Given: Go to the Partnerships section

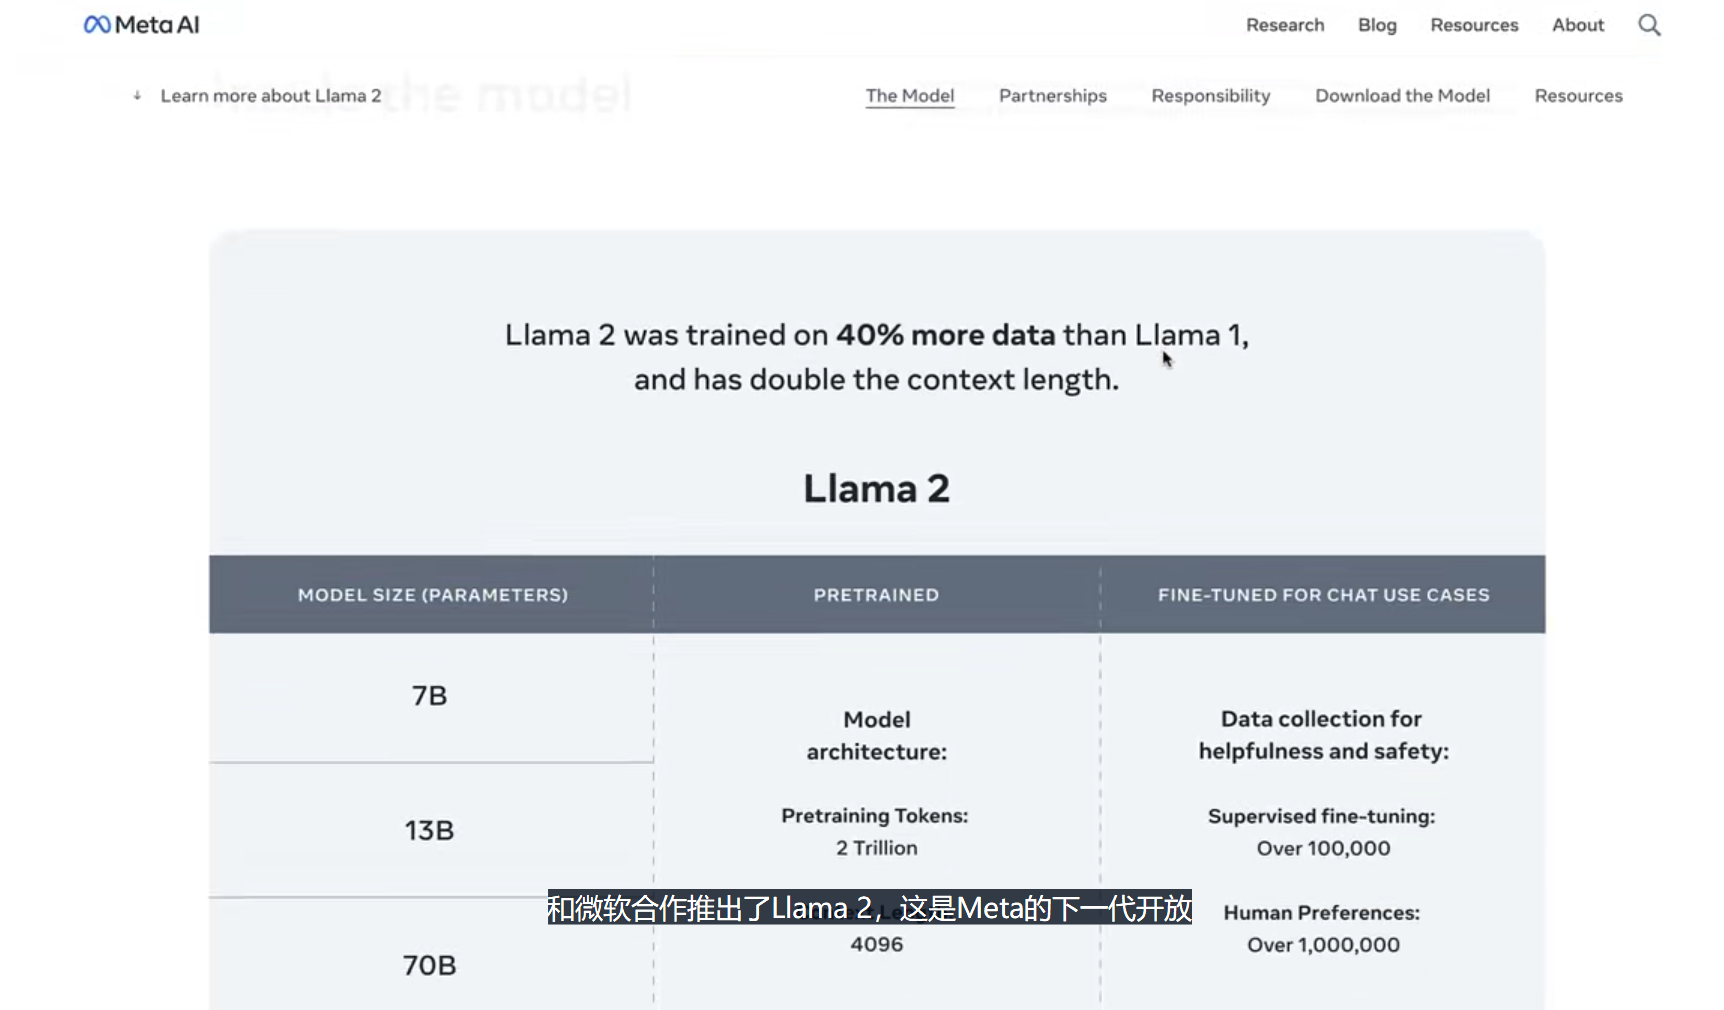Looking at the screenshot, I should coord(1053,96).
